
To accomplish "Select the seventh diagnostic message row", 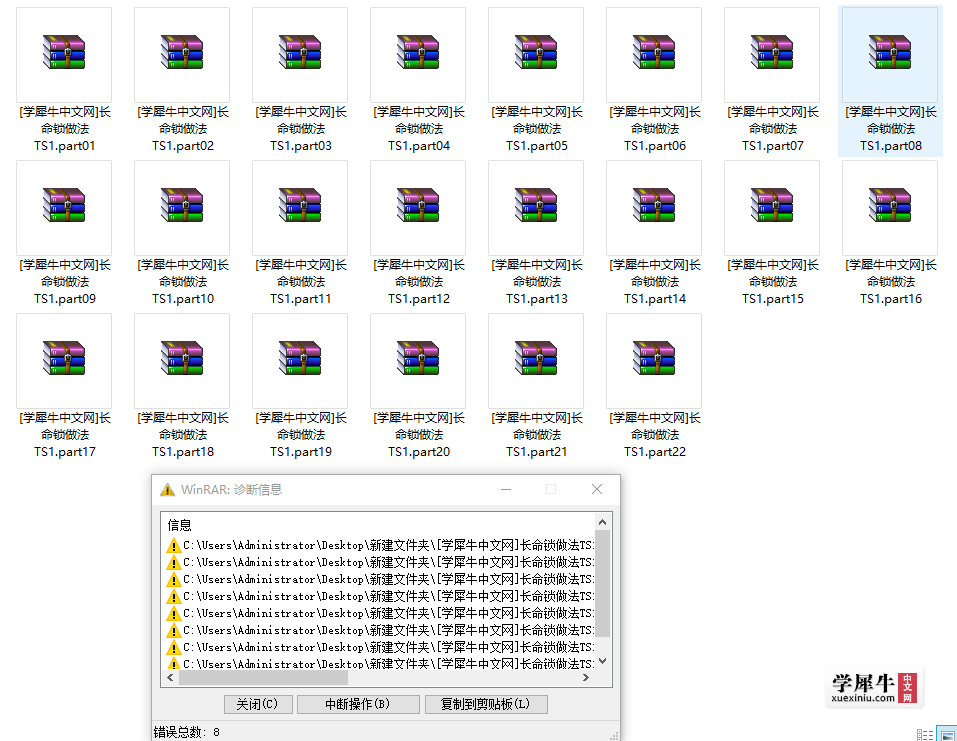I will point(378,648).
